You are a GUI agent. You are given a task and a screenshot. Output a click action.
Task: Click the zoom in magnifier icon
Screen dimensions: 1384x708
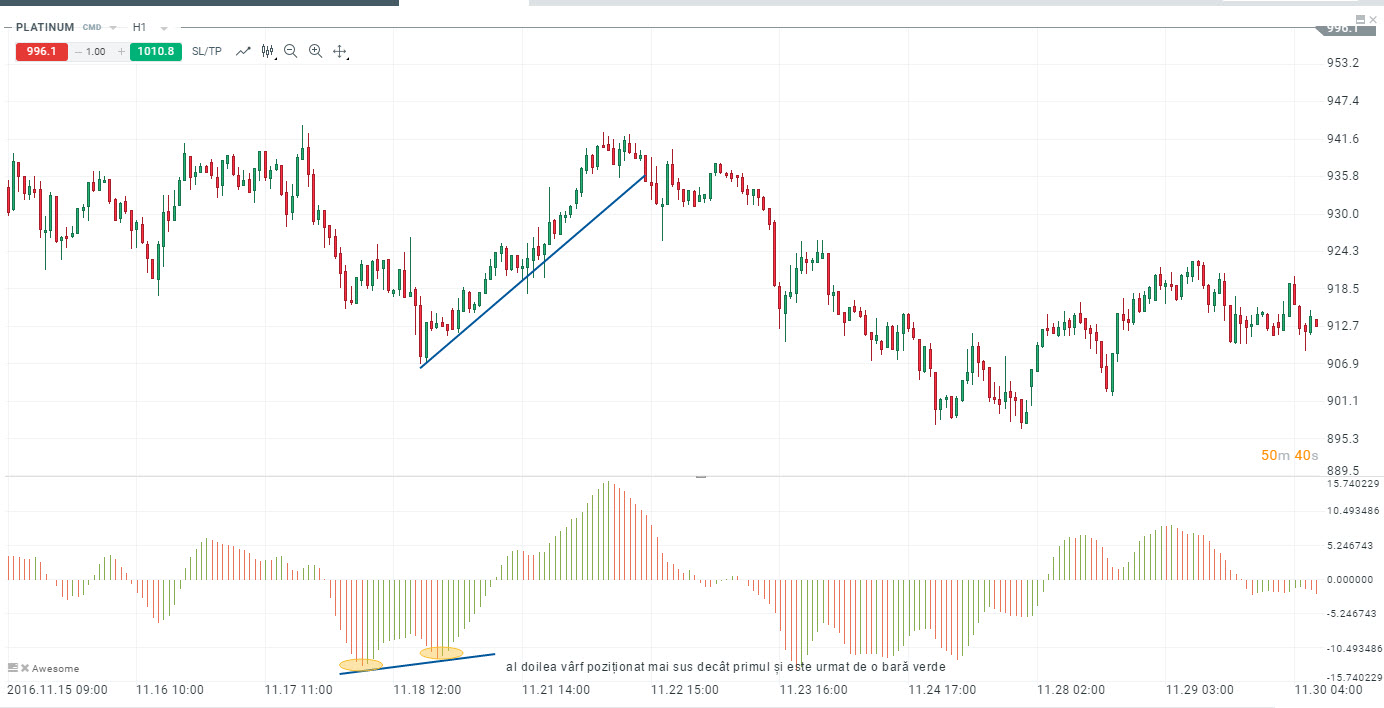coord(315,50)
